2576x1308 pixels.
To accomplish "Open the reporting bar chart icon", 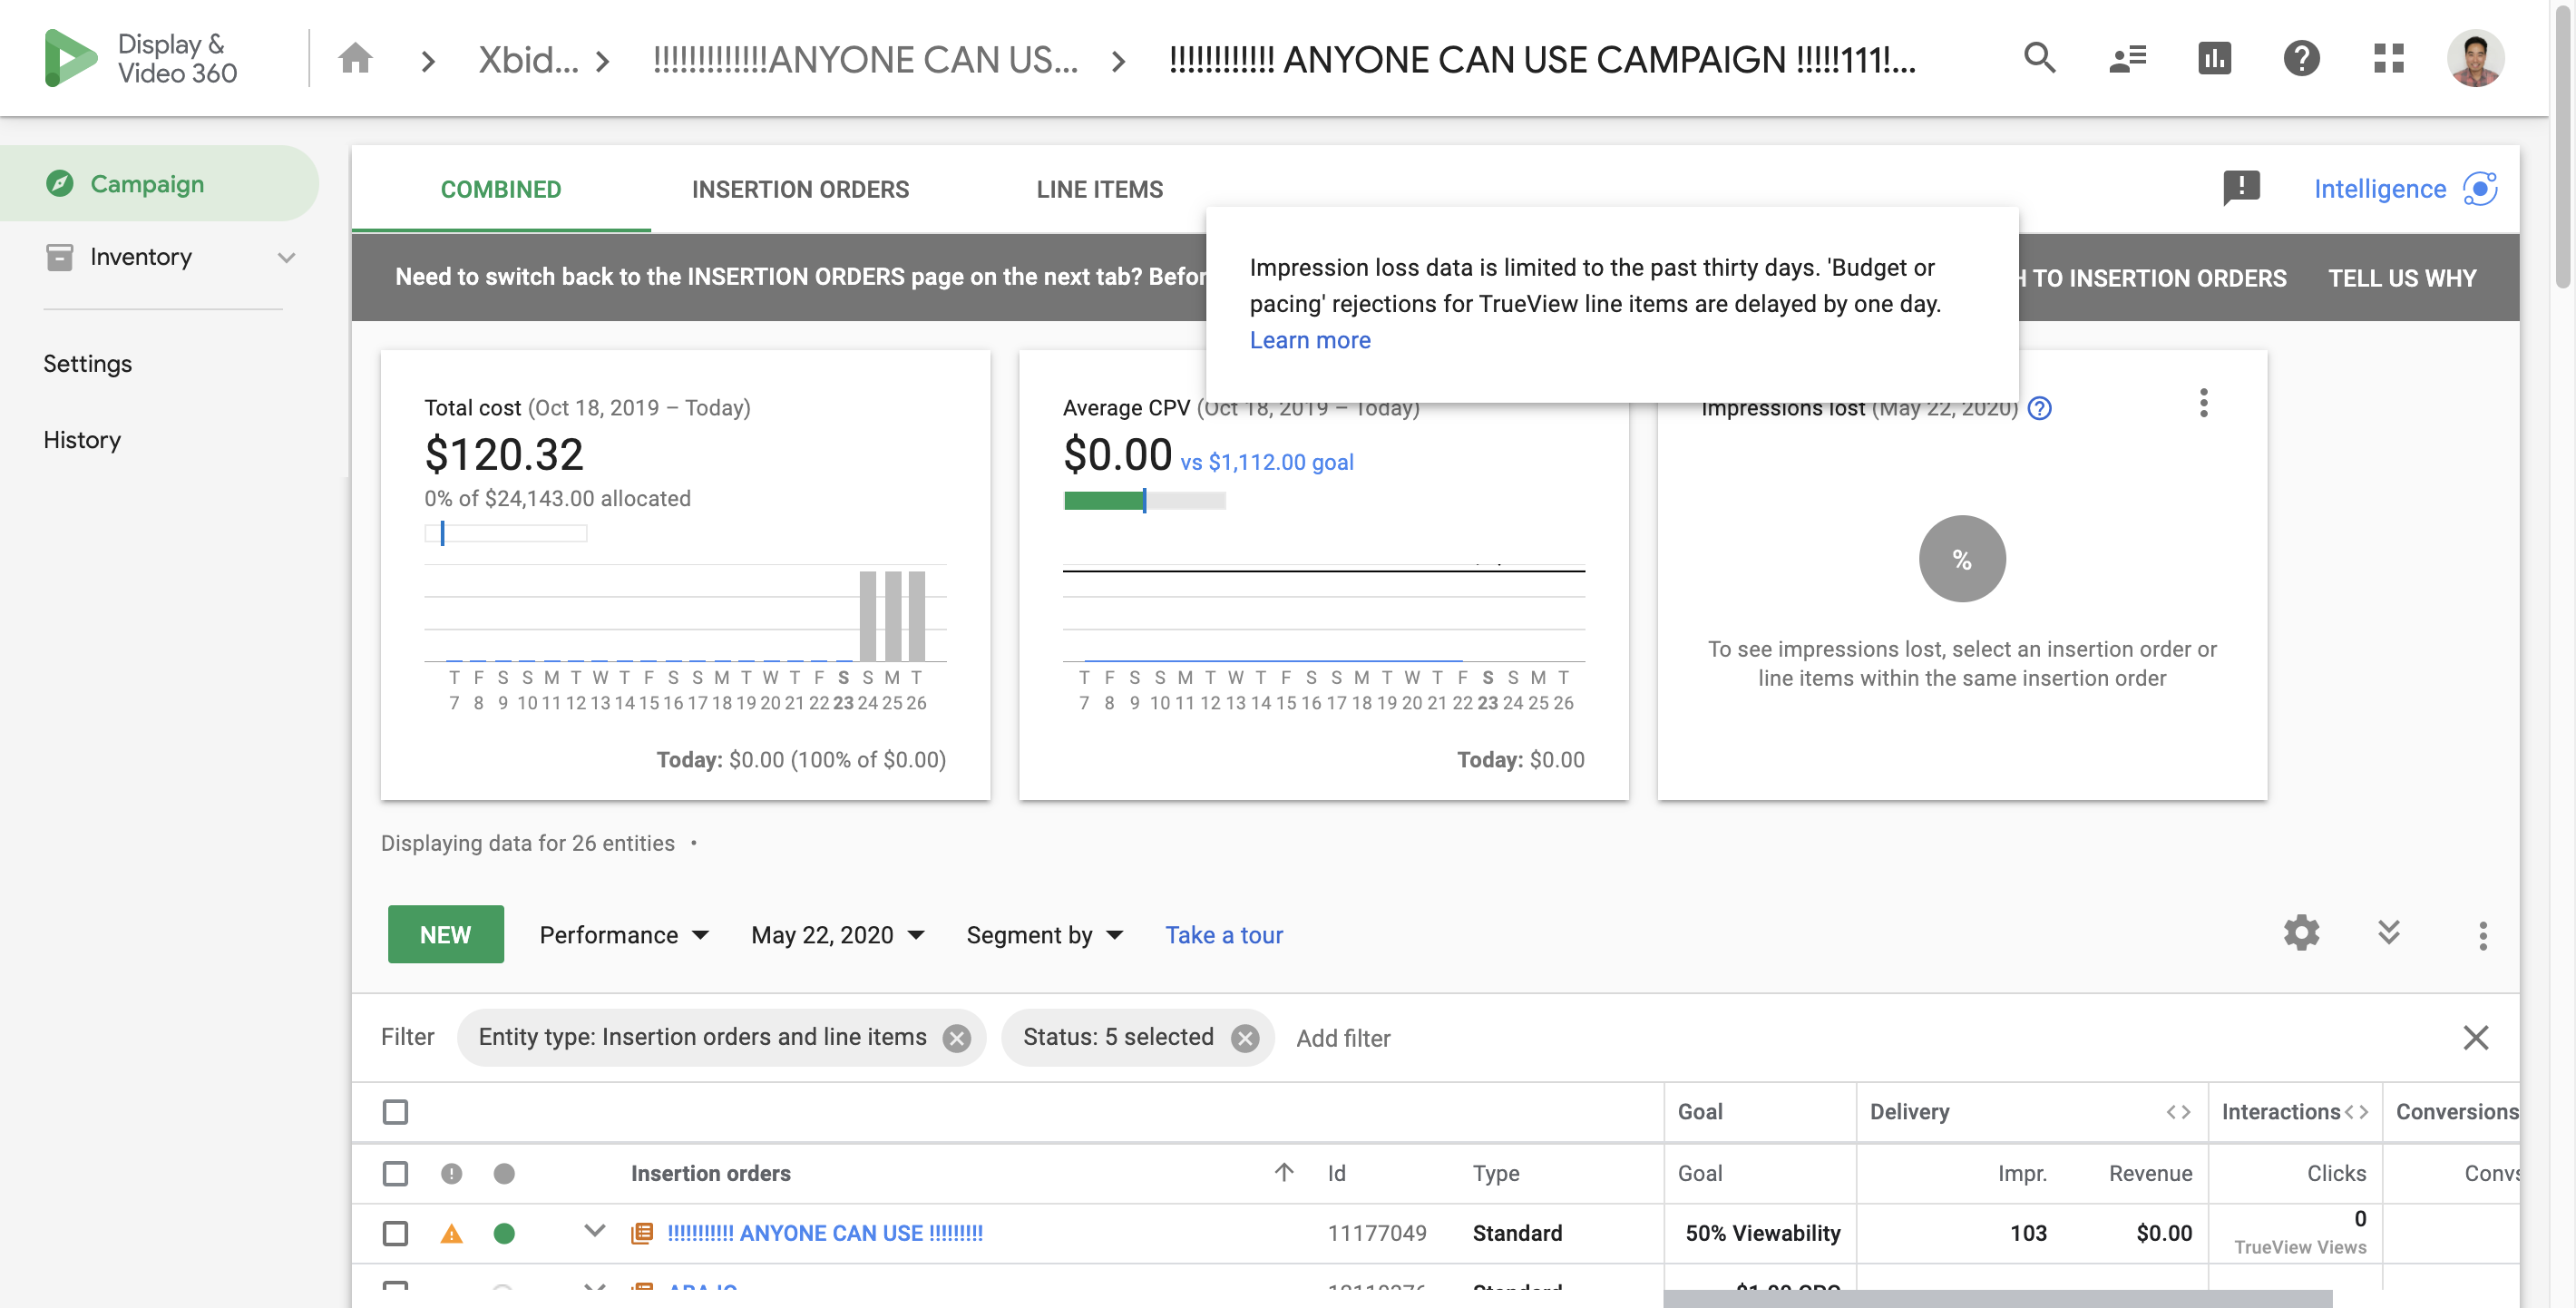I will coord(2214,58).
